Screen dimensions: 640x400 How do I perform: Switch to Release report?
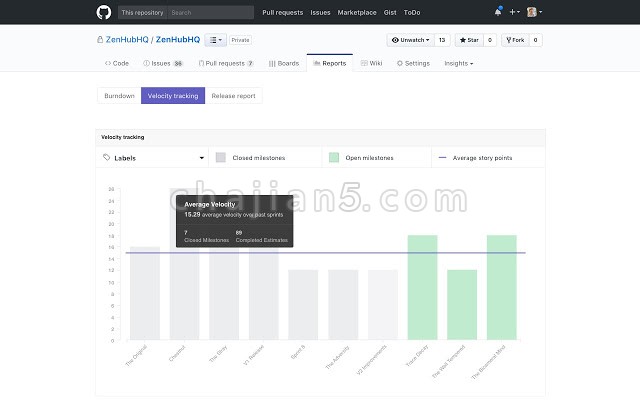click(233, 96)
